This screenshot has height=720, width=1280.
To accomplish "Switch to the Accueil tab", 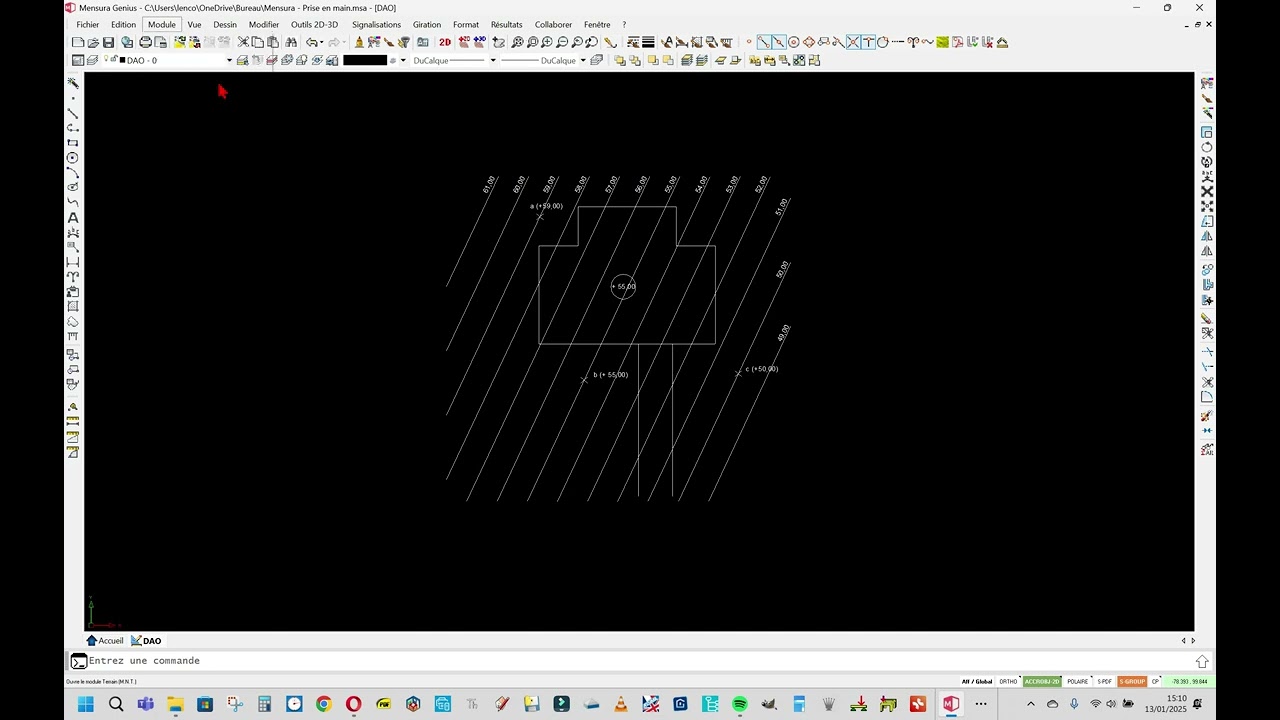I will [x=105, y=641].
